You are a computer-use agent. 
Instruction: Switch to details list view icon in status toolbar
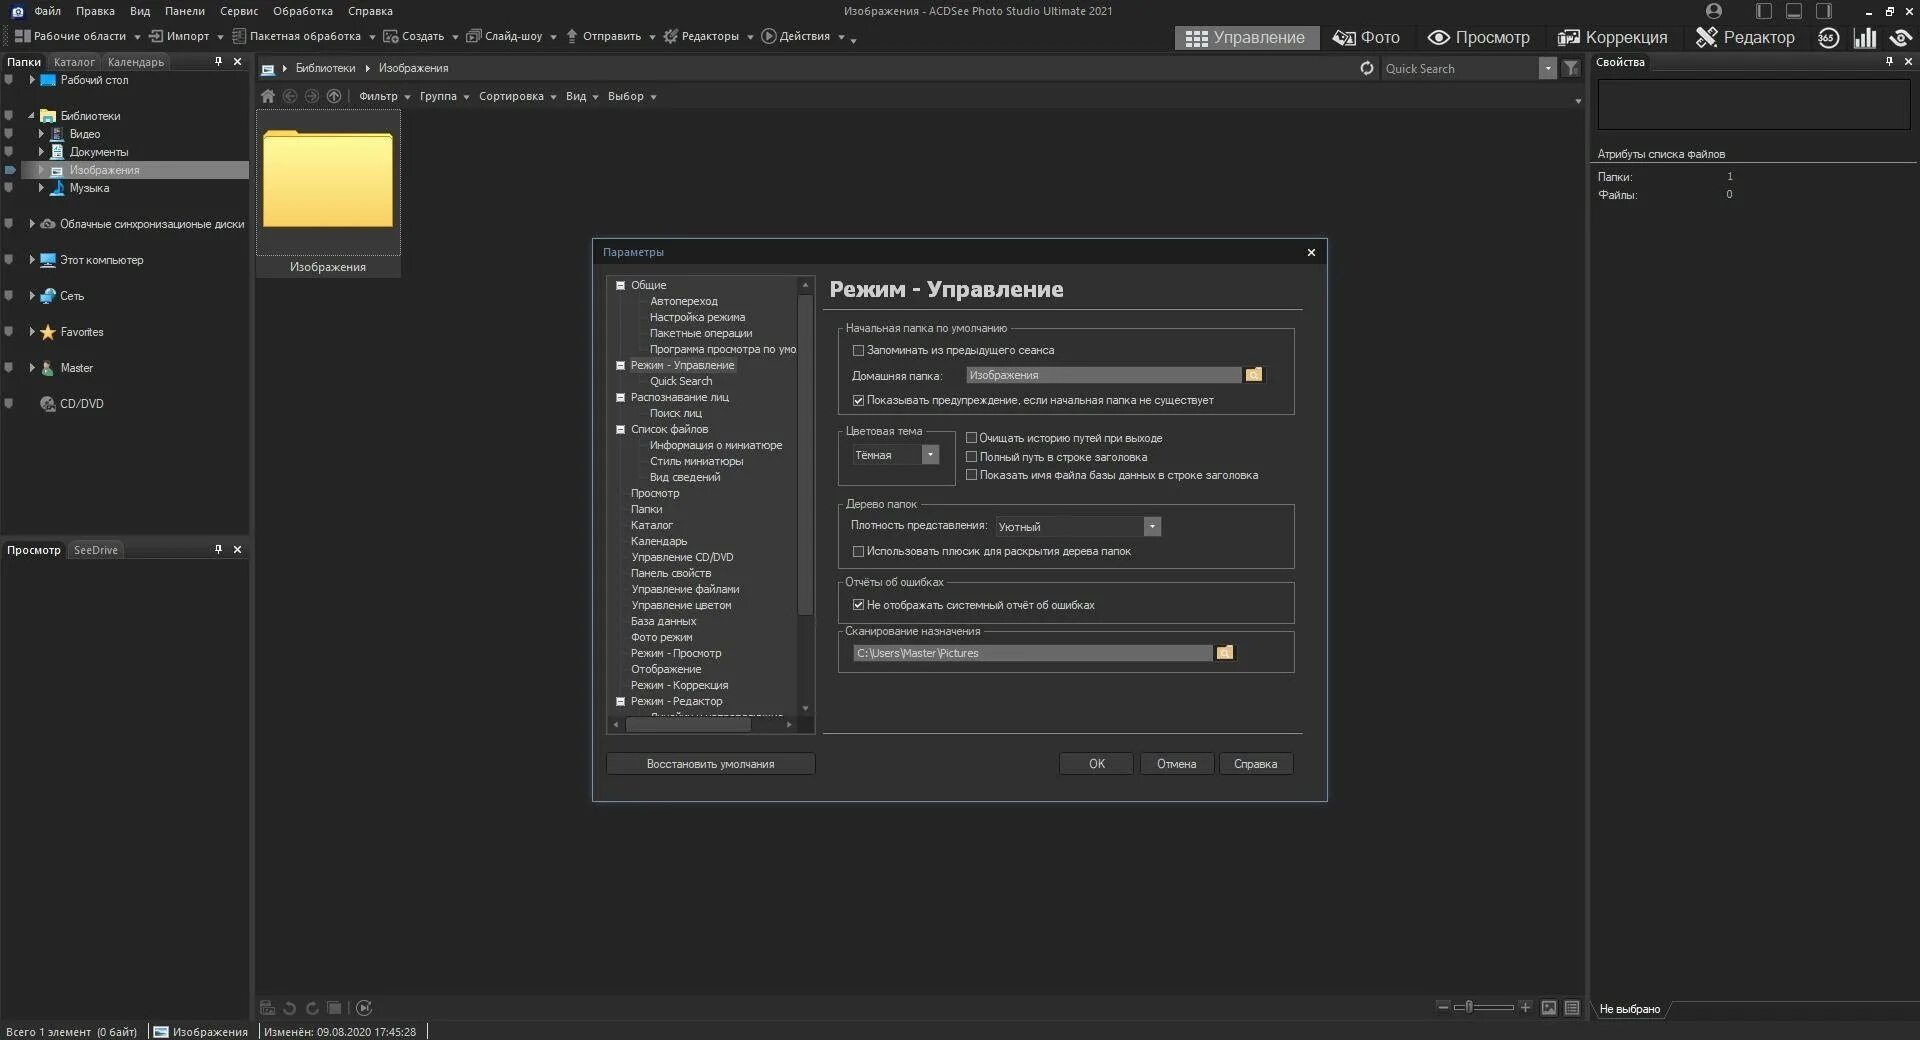tap(1572, 1008)
